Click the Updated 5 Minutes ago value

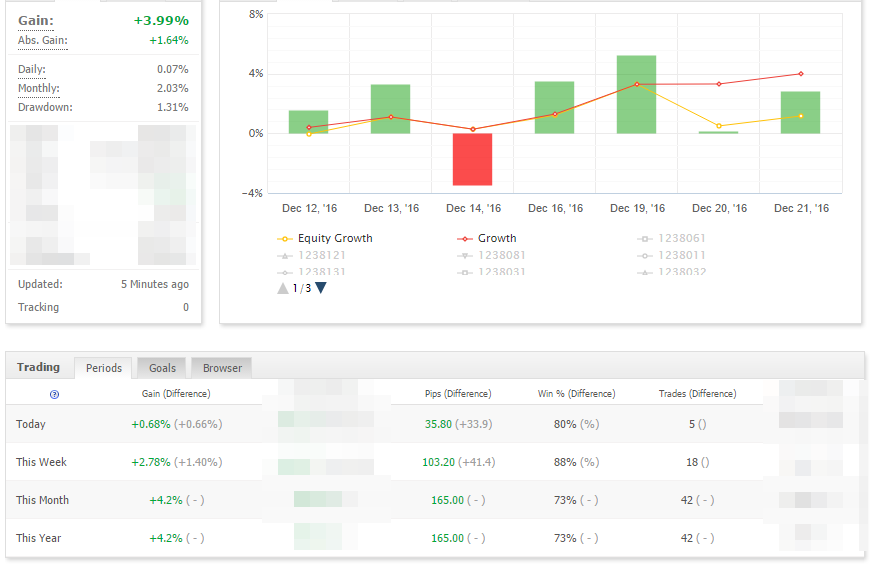click(x=155, y=284)
